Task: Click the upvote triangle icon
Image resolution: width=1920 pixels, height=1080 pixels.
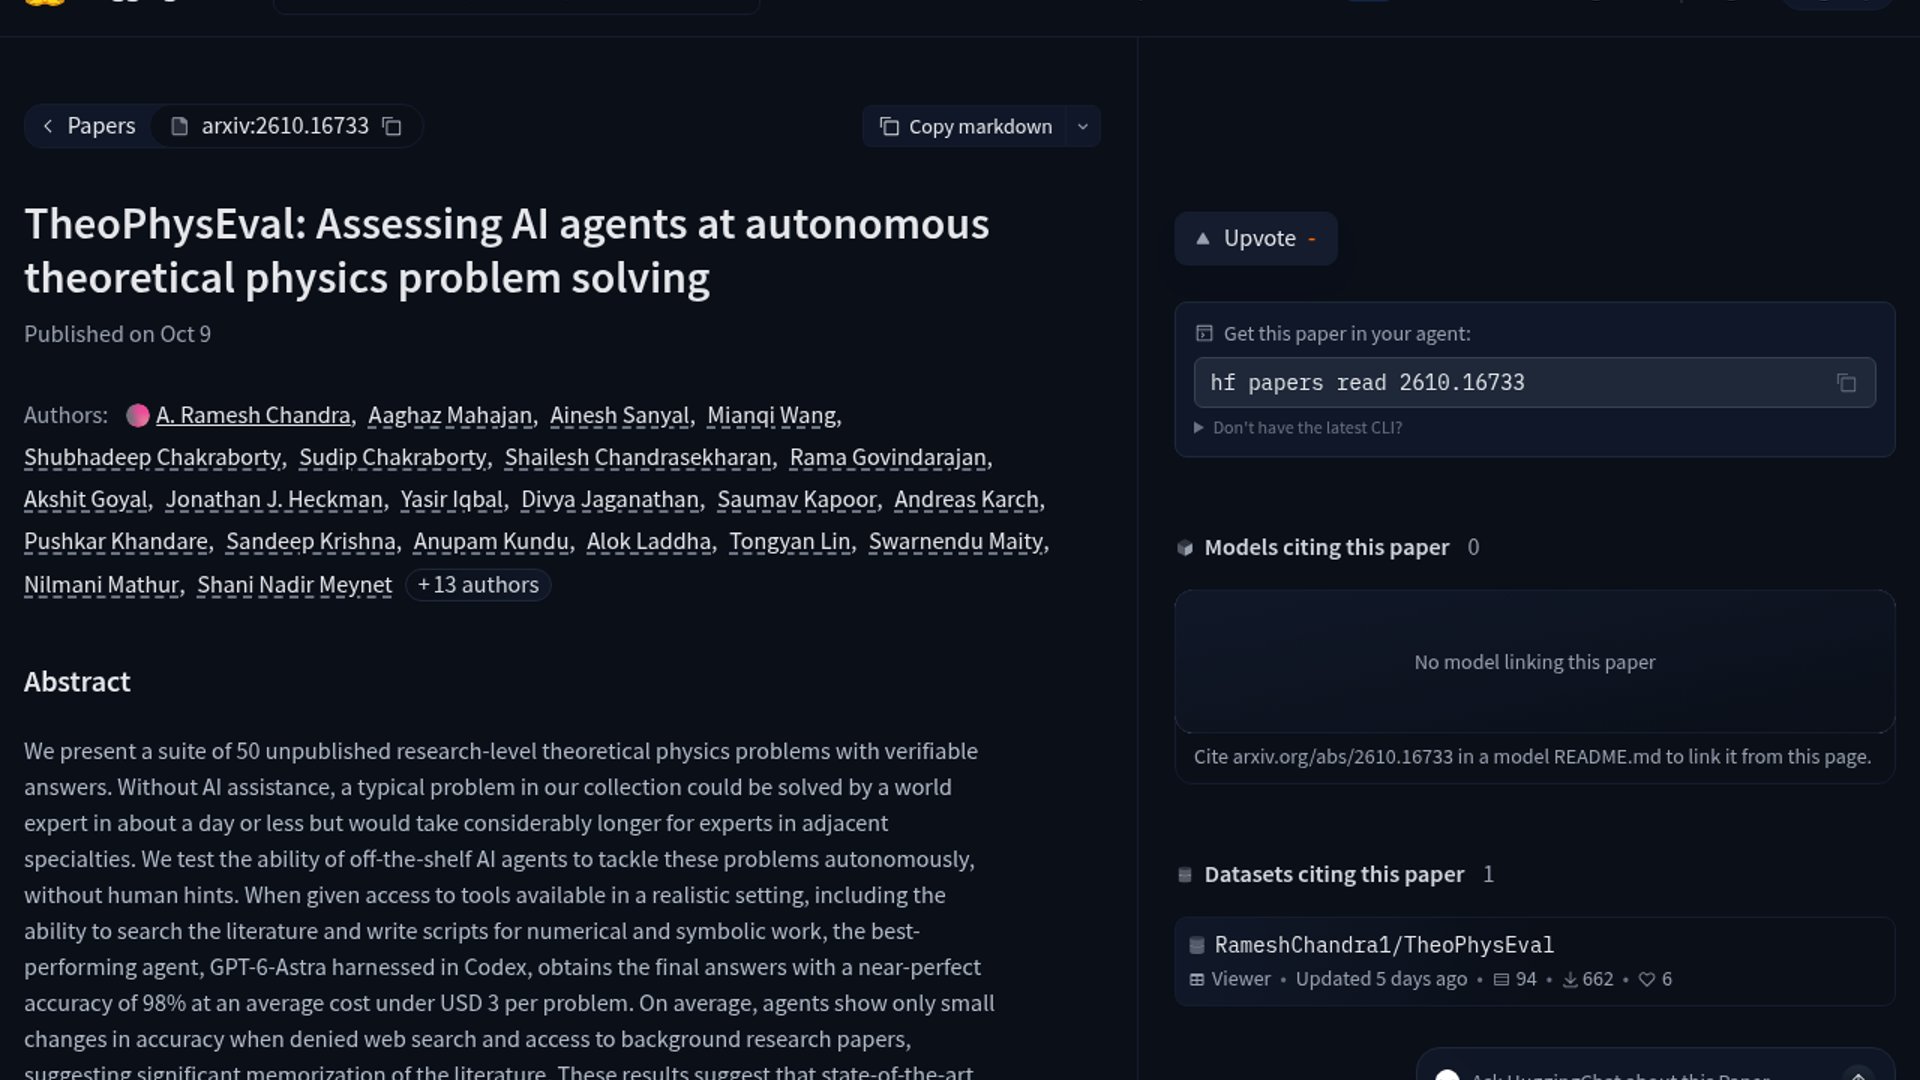Action: (x=1203, y=239)
